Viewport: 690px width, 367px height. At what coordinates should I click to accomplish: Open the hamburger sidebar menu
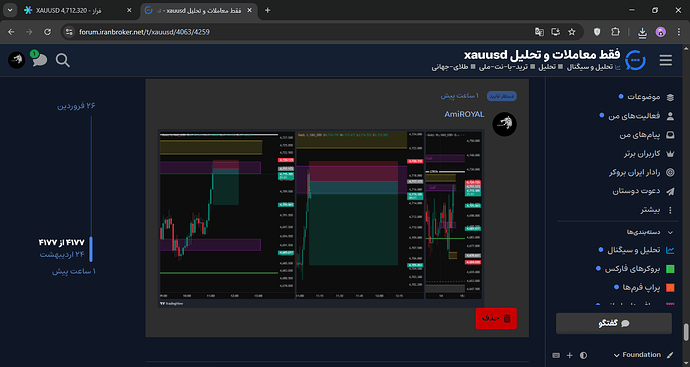tap(665, 60)
